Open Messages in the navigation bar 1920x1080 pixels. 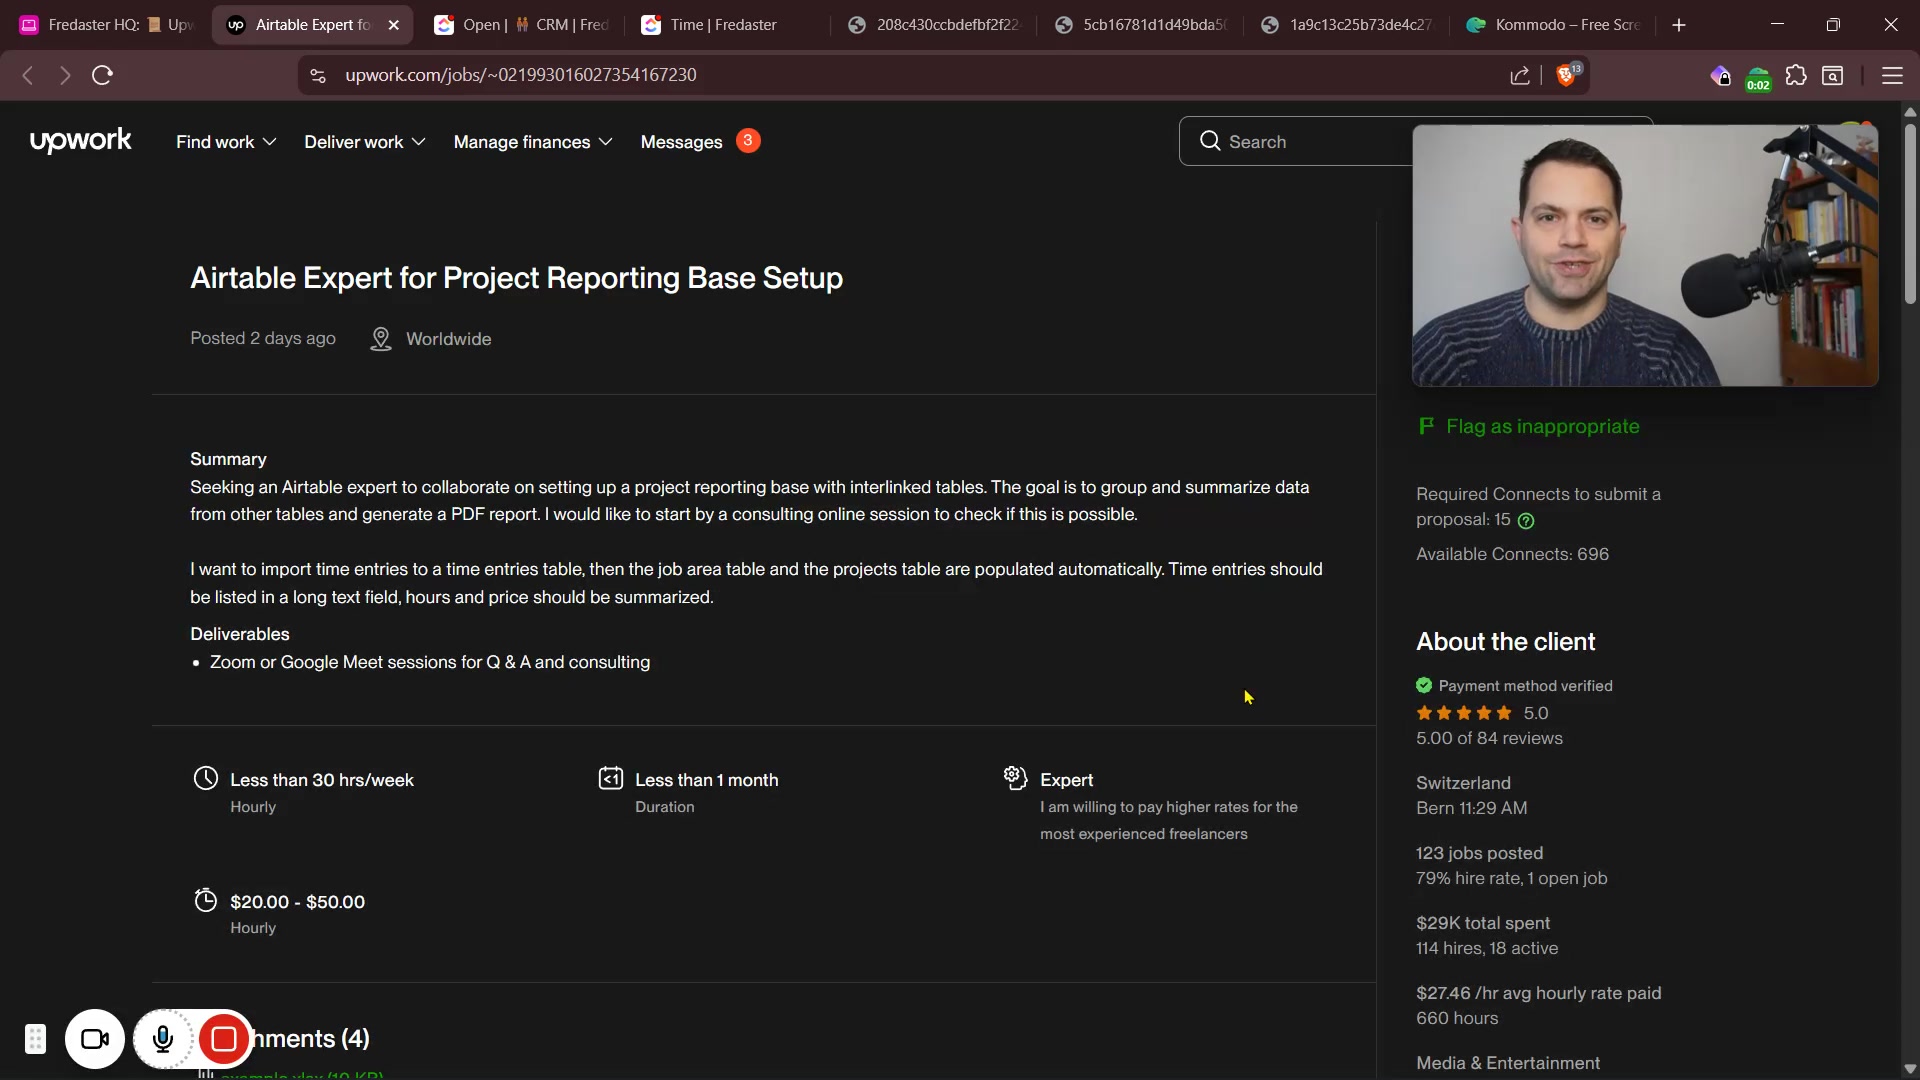pos(682,142)
